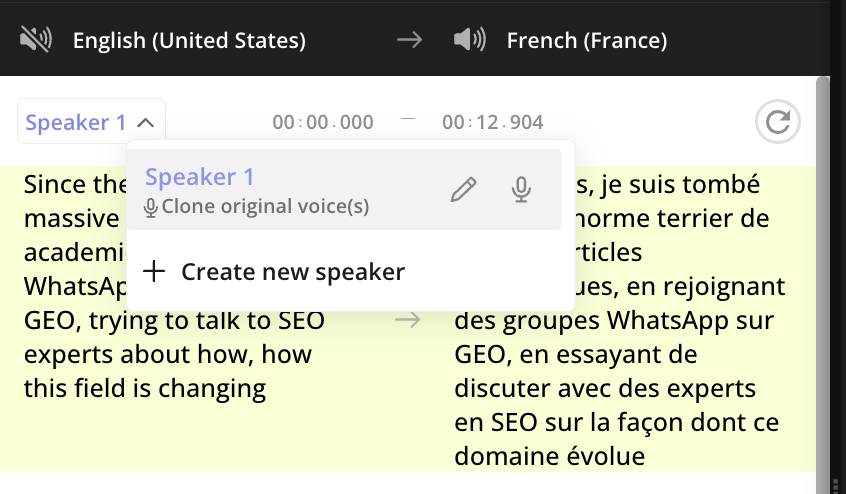The height and width of the screenshot is (494, 846).
Task: Click the Clone original voice(s) label
Action: [265, 208]
